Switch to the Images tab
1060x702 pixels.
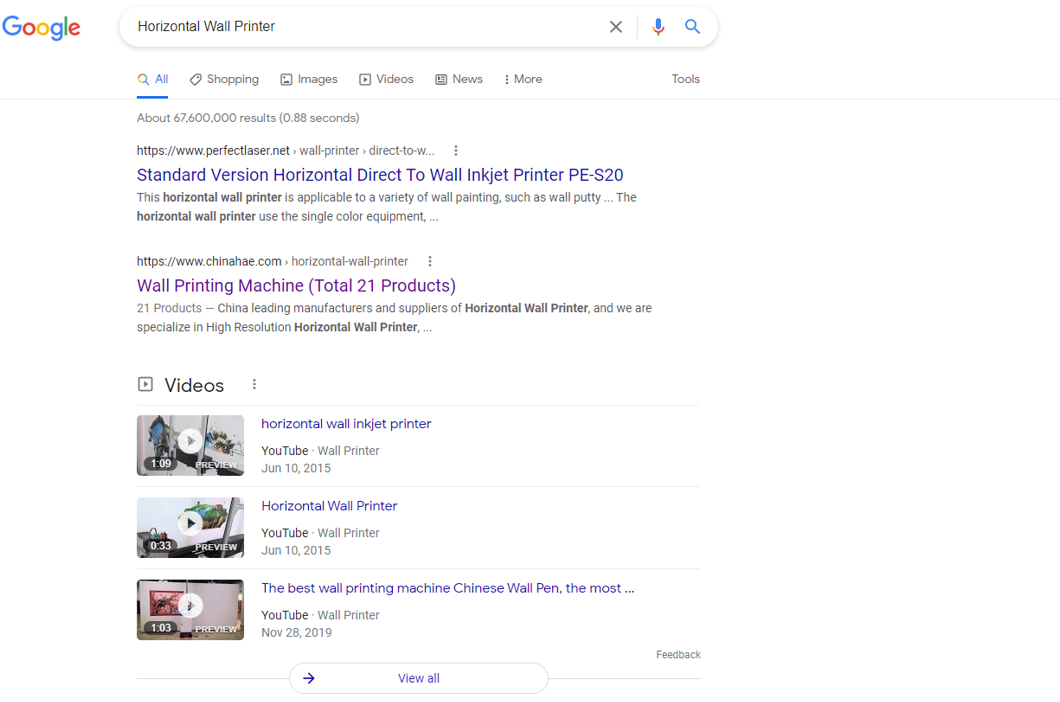tap(309, 79)
